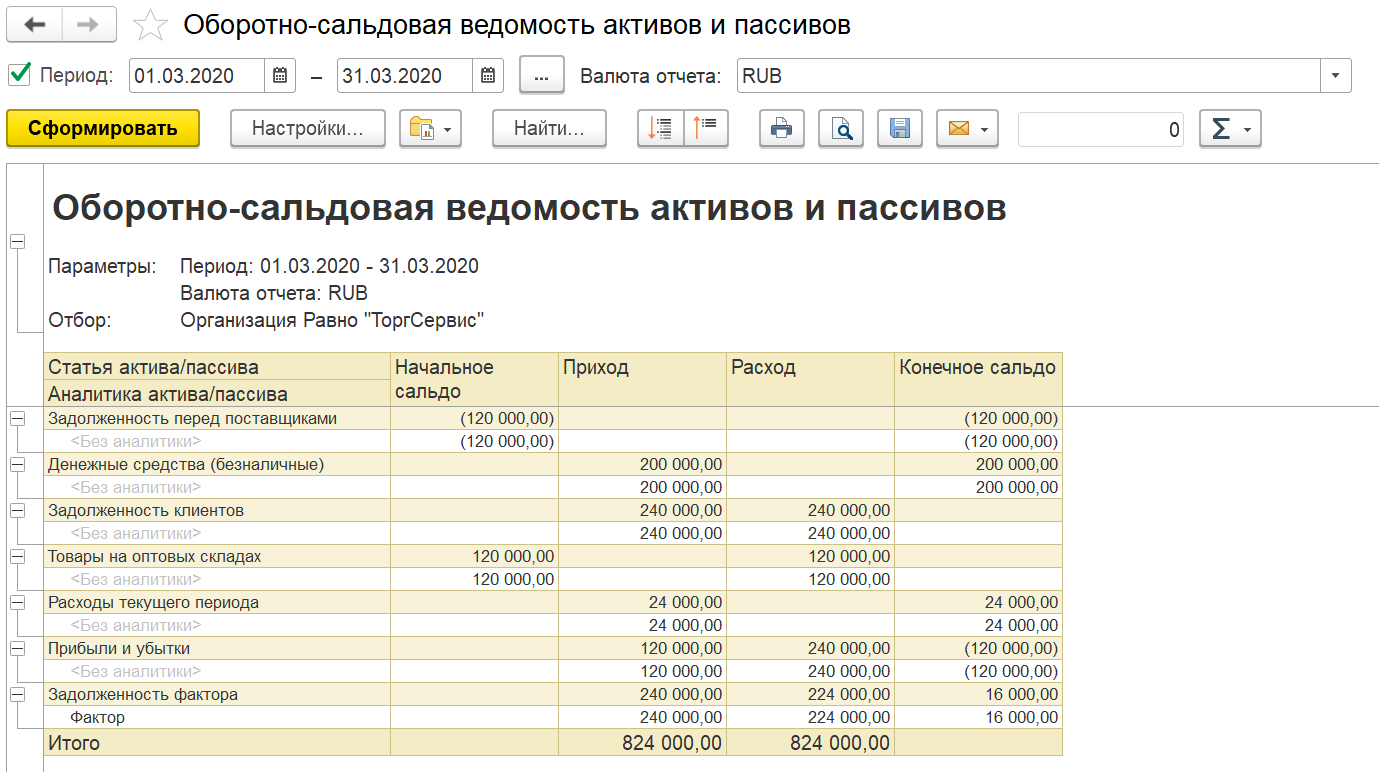The image size is (1379, 772).
Task: Toggle the Период checkbox
Action: pyautogui.click(x=18, y=75)
